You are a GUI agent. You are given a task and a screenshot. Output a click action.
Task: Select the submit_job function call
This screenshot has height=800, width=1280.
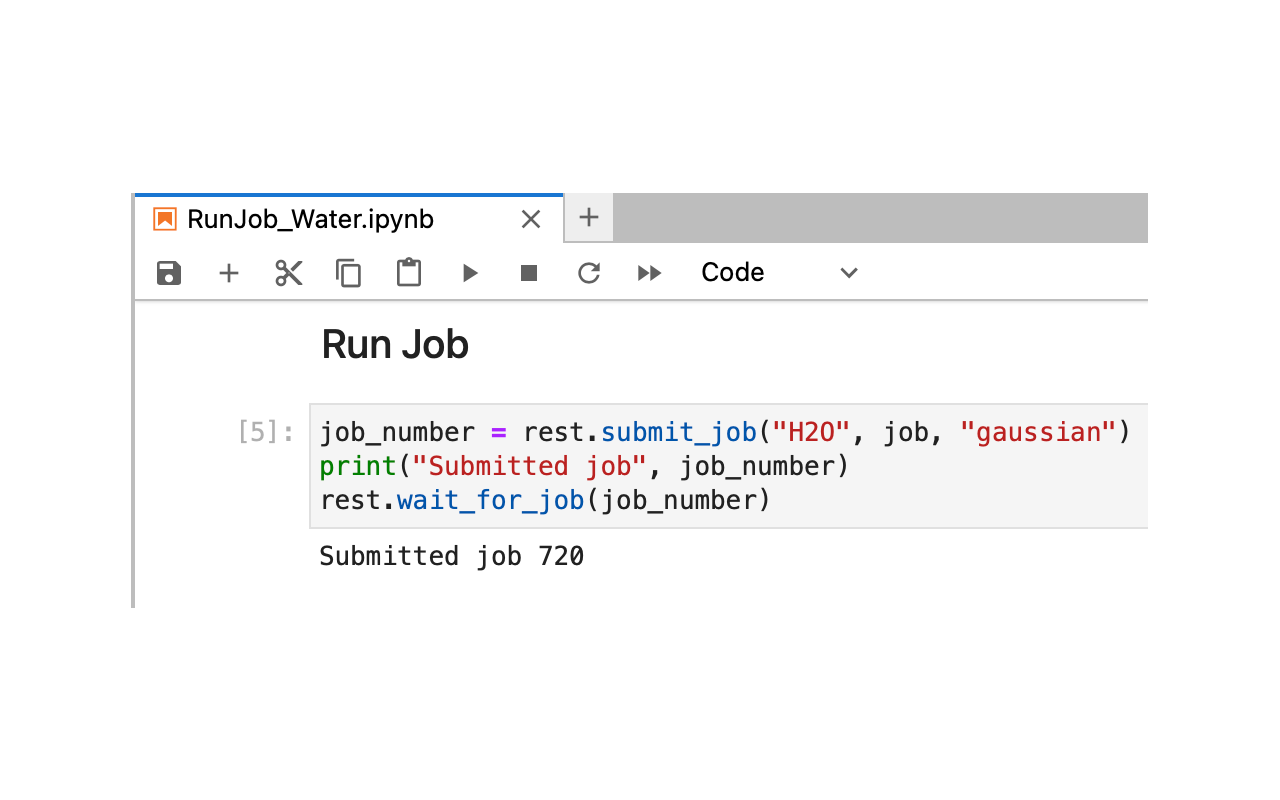click(x=678, y=432)
